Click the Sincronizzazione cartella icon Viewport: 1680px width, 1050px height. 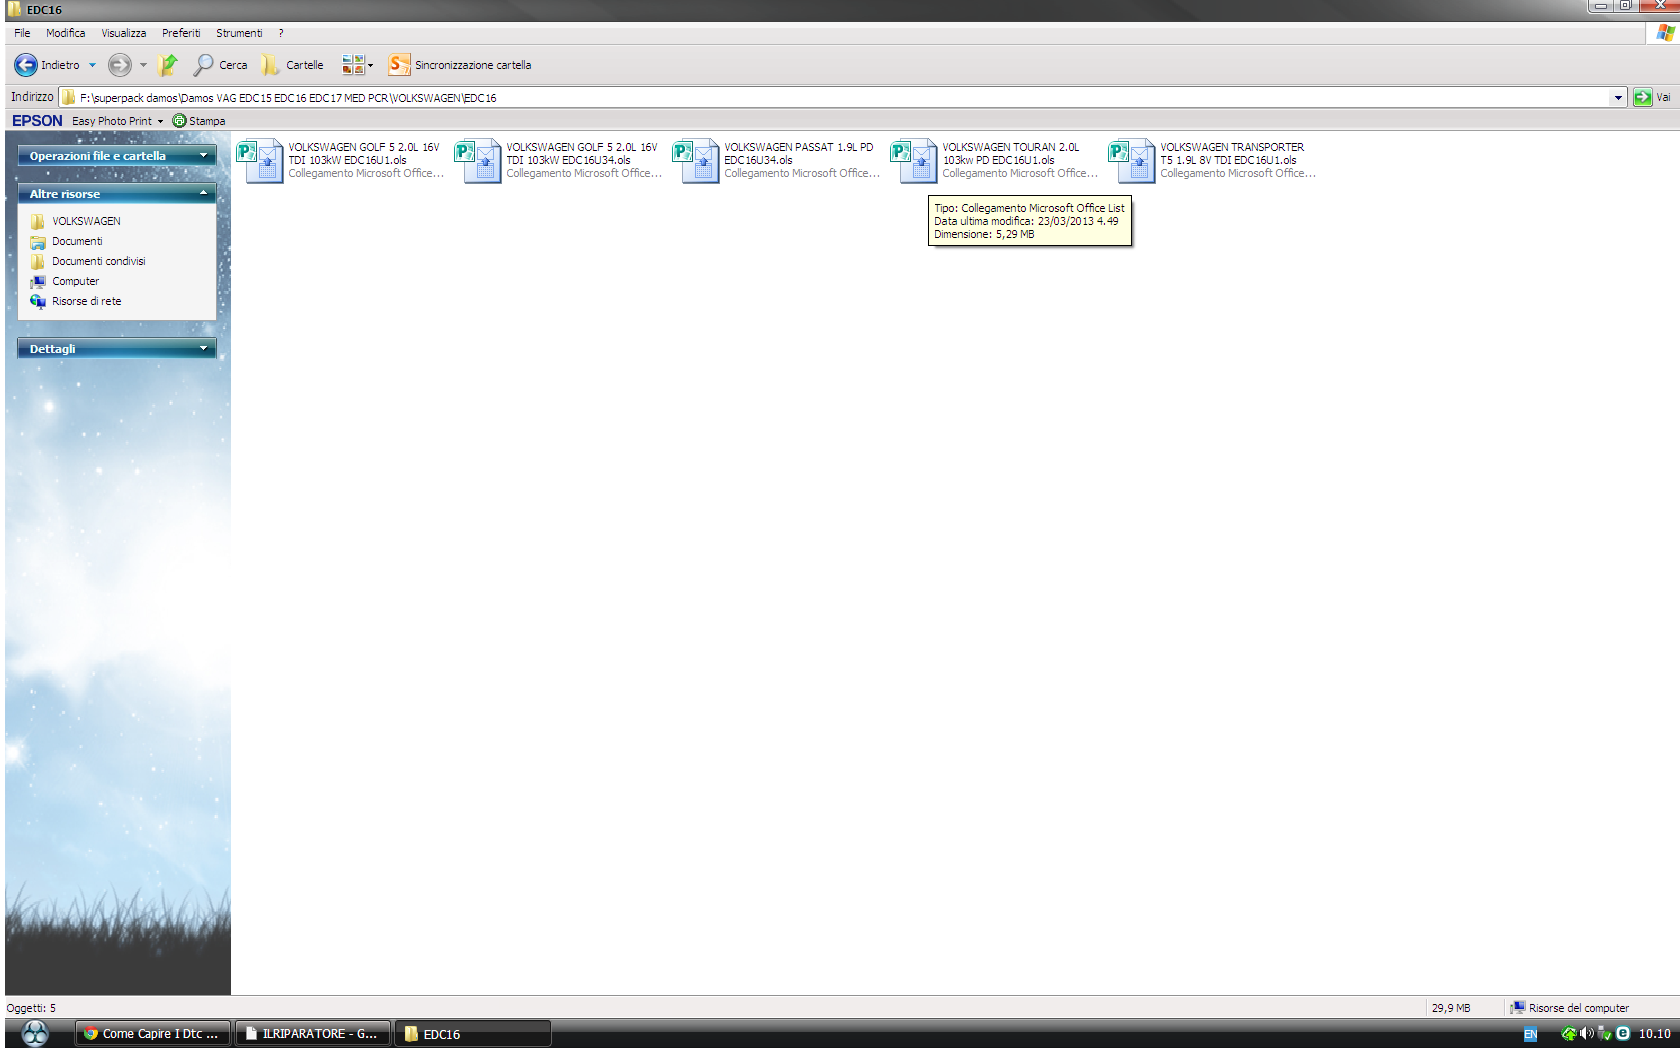(399, 65)
